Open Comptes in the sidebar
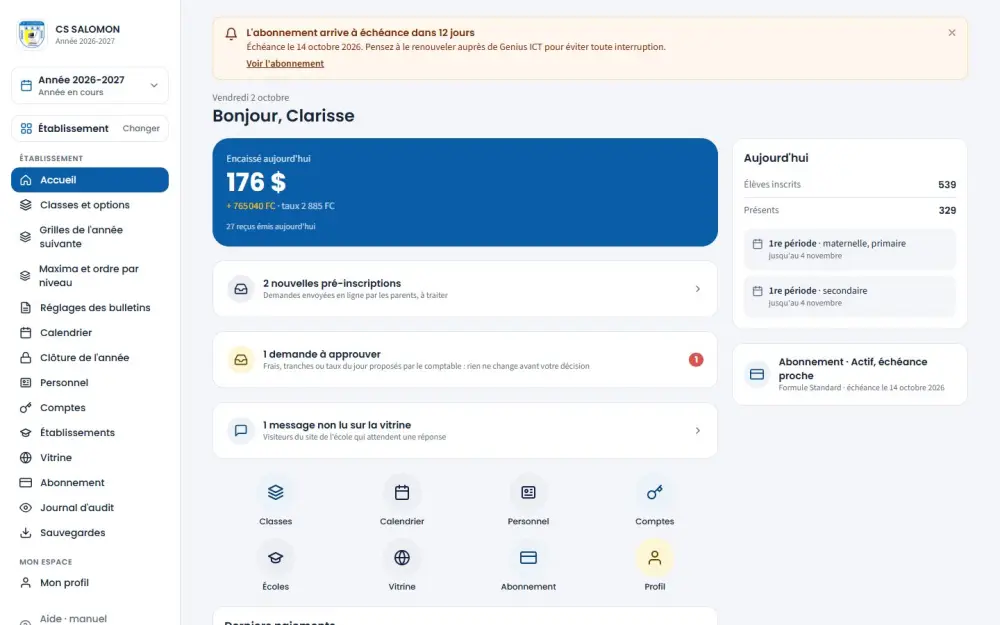Image resolution: width=1000 pixels, height=625 pixels. click(x=90, y=408)
